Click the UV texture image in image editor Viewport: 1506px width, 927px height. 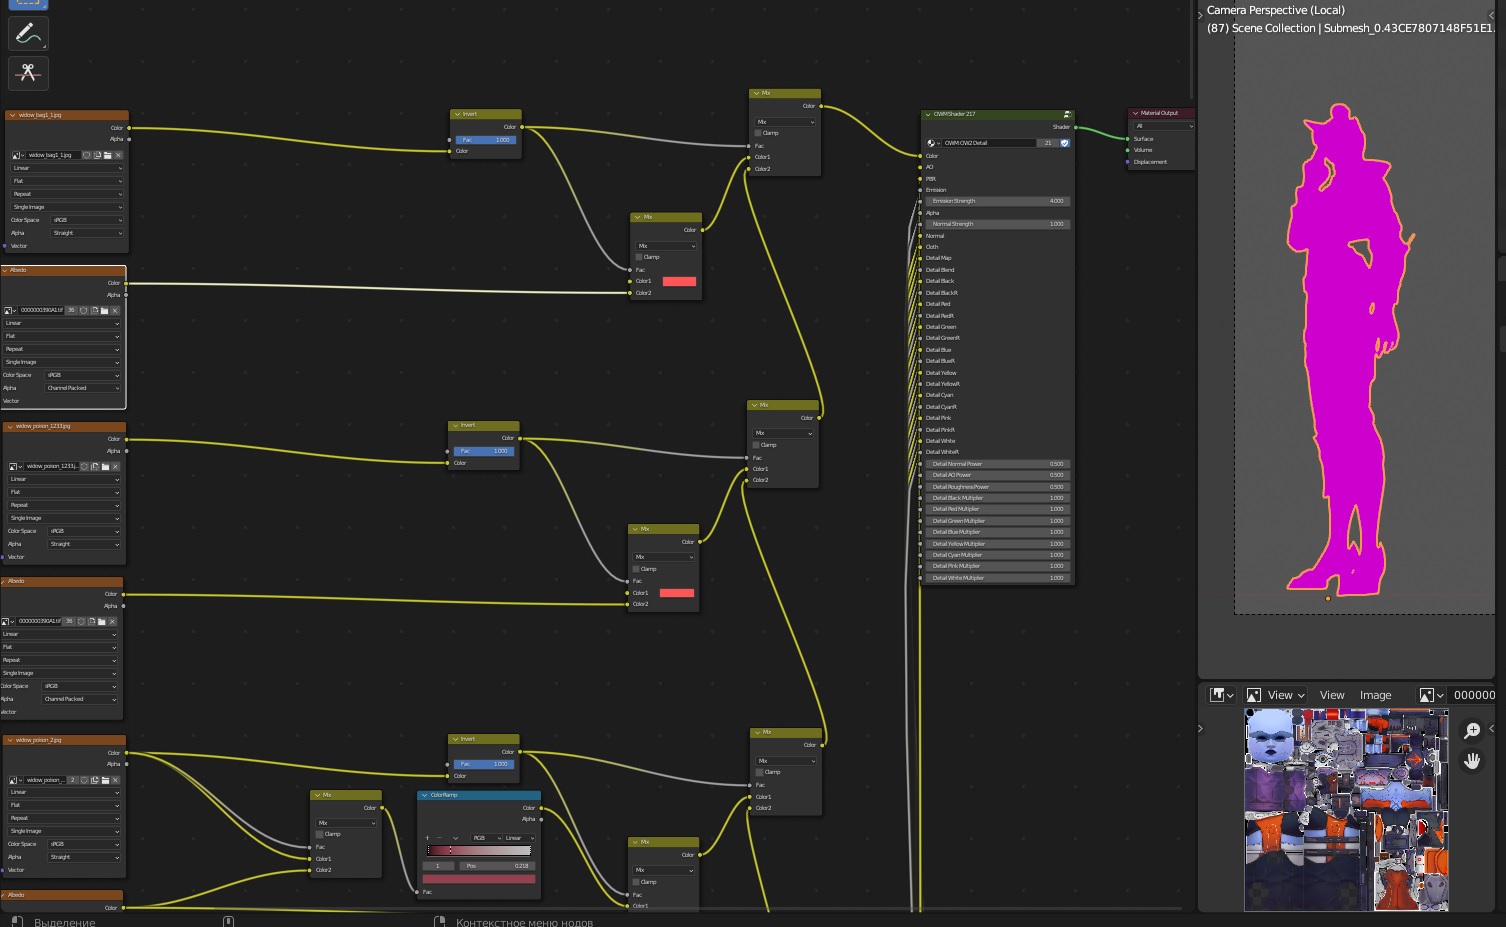pos(1346,810)
